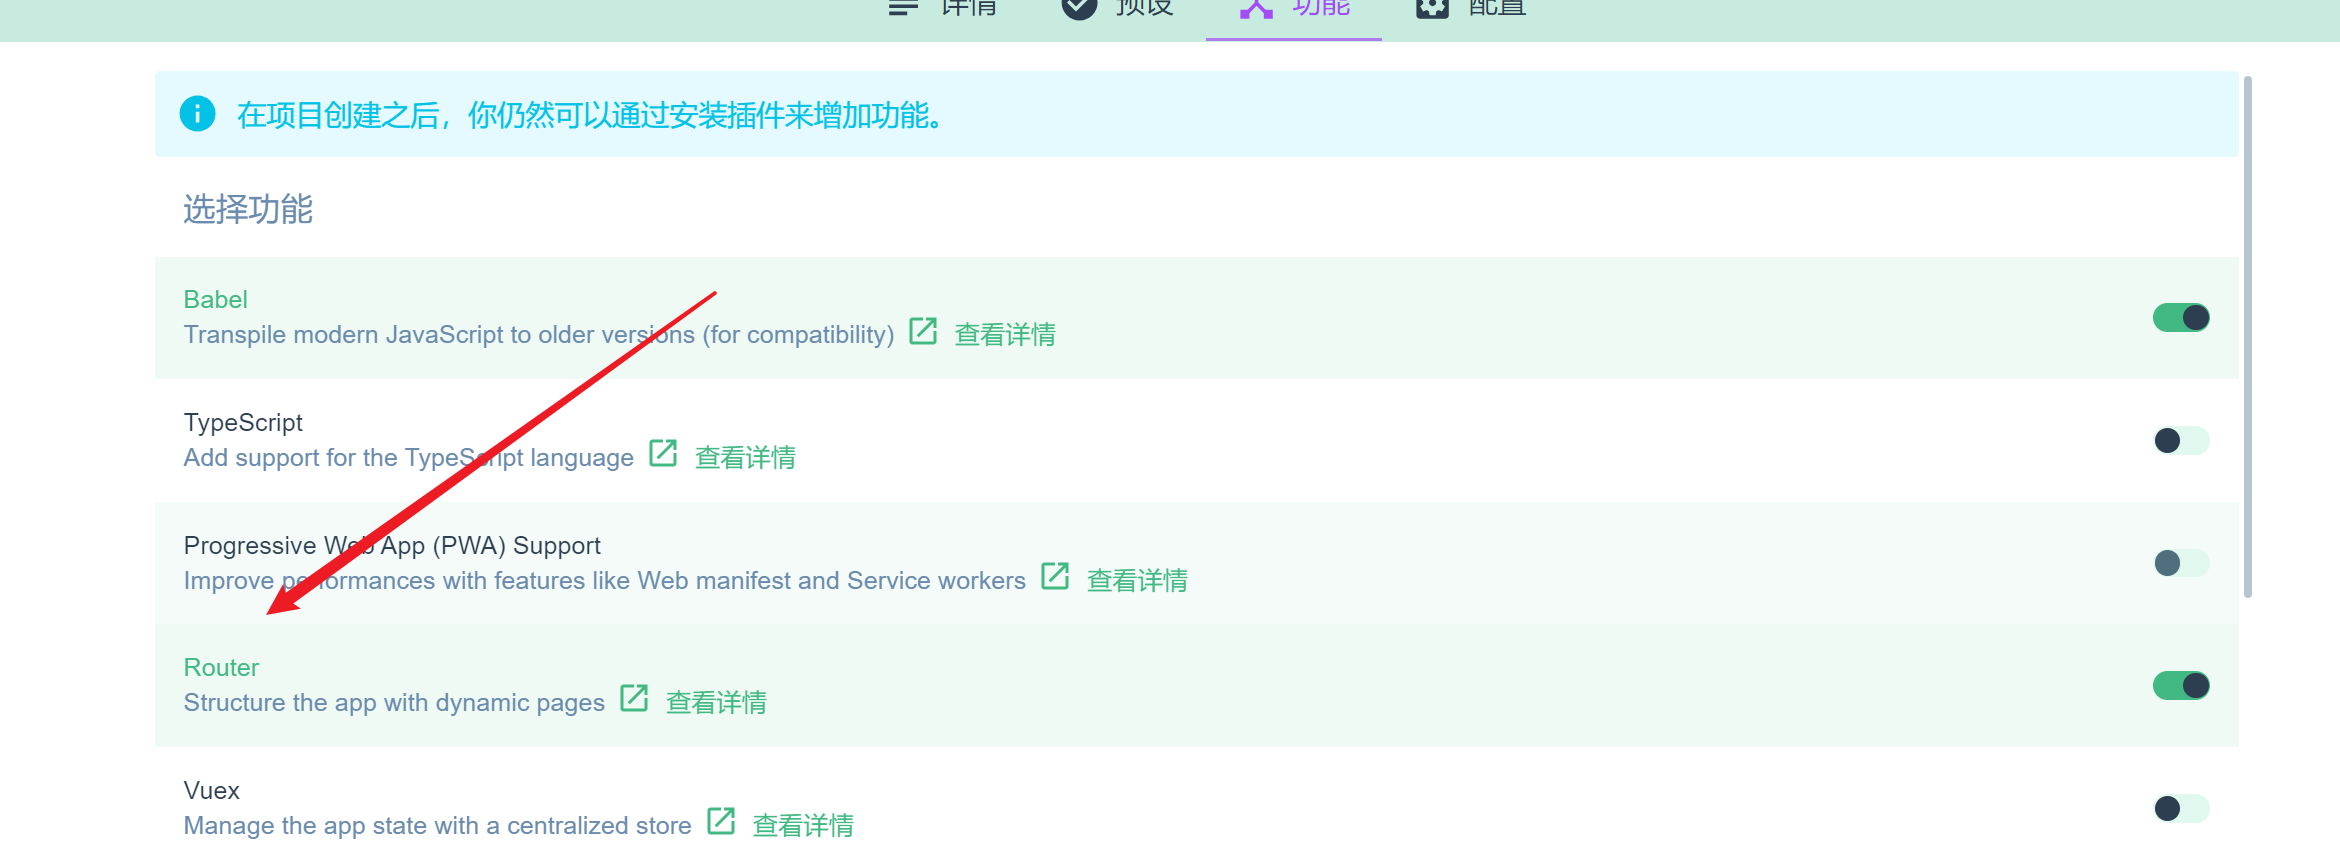Click the Babel feature title
This screenshot has width=2340, height=847.
(x=215, y=299)
